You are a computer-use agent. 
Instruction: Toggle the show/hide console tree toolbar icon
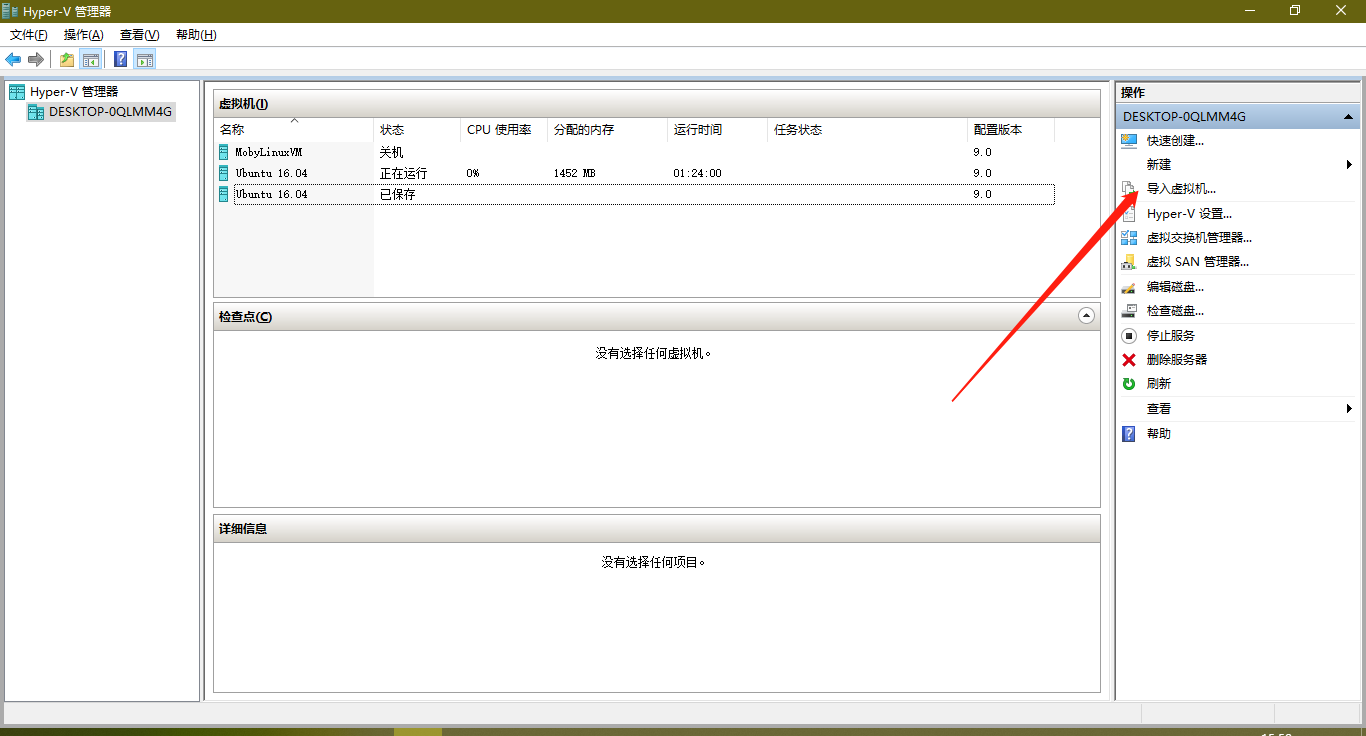[x=91, y=59]
